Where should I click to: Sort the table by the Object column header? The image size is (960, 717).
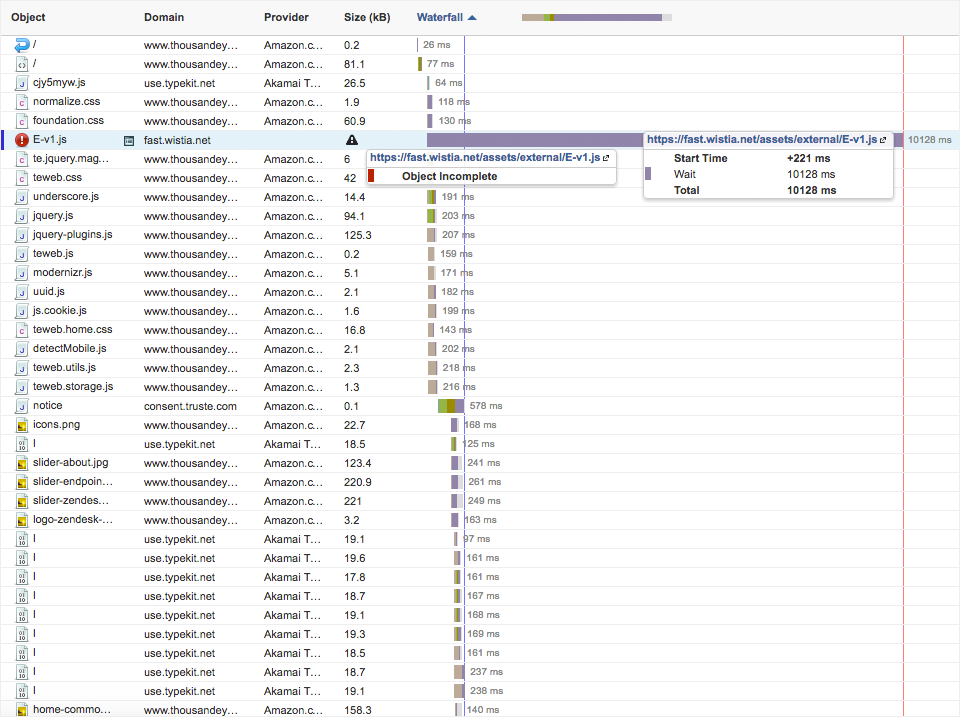coord(28,17)
